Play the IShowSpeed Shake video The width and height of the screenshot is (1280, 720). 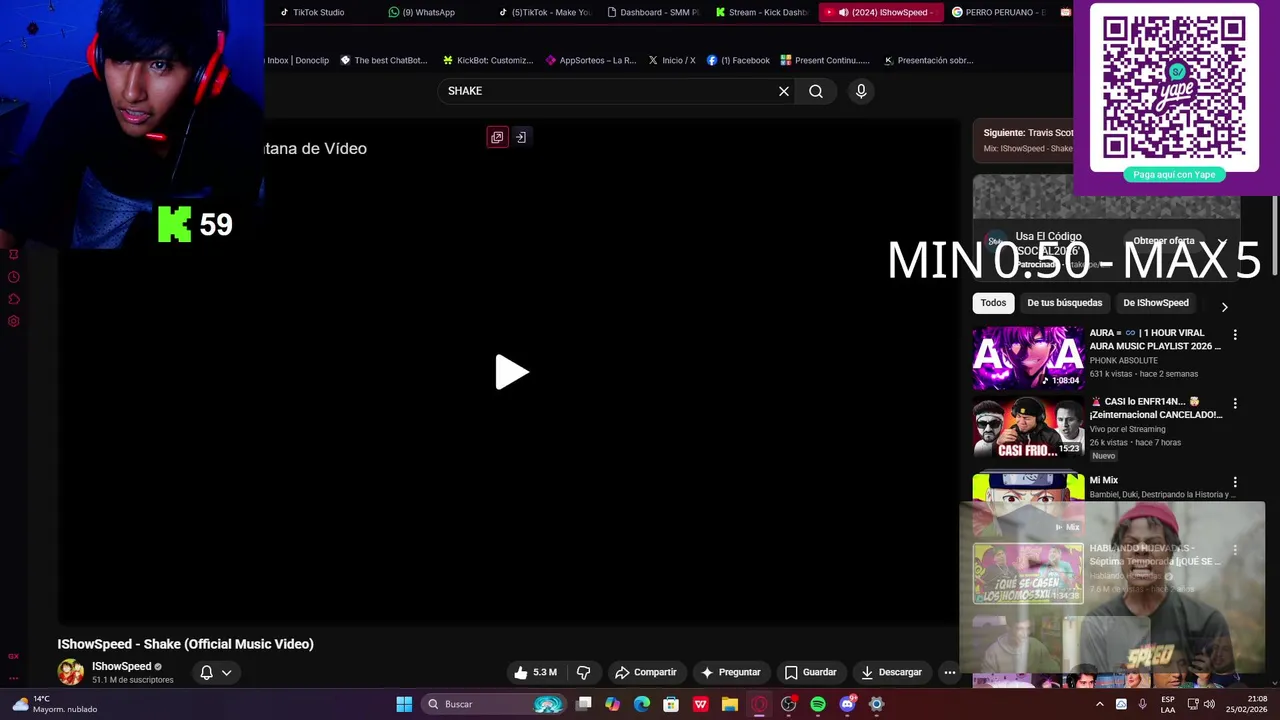point(511,372)
